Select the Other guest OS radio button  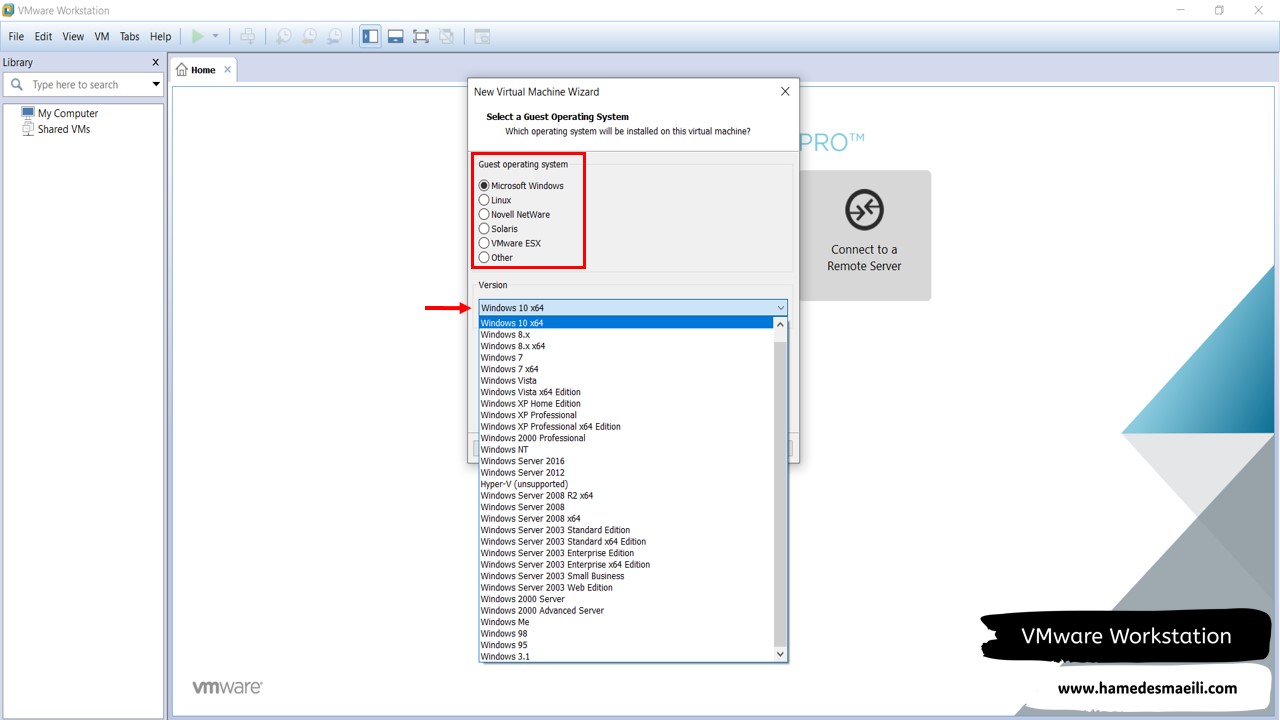tap(484, 257)
